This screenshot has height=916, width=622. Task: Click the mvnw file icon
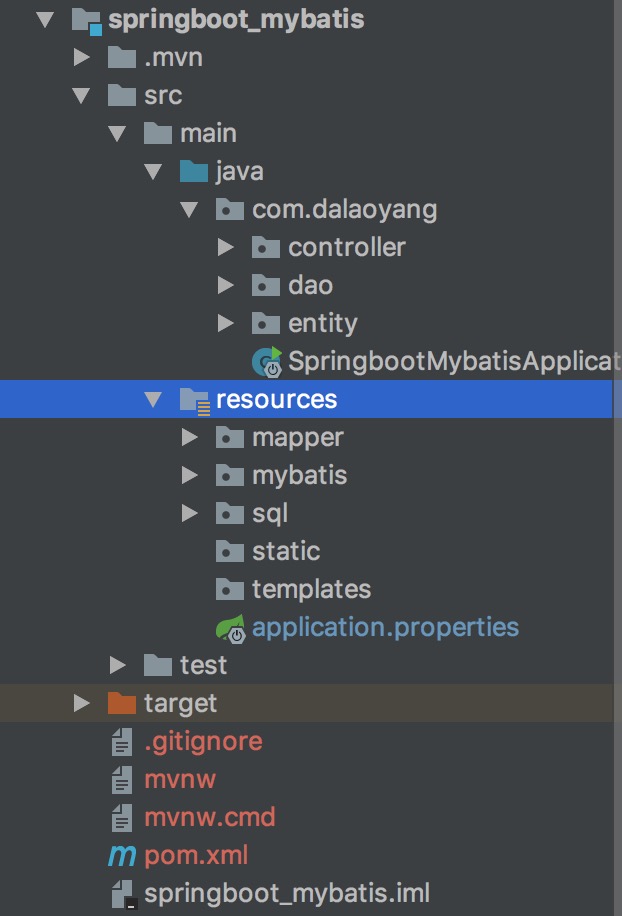pyautogui.click(x=122, y=780)
